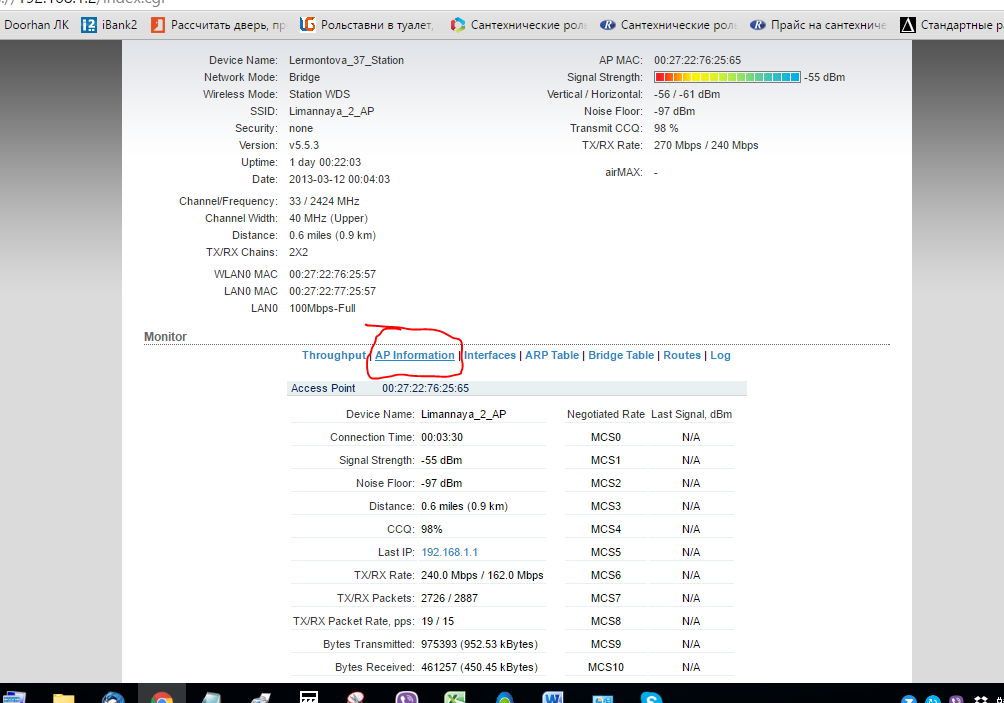Open the Doorhan ЛК bookmark
Screen dimensions: 1004x703
(x=36, y=25)
